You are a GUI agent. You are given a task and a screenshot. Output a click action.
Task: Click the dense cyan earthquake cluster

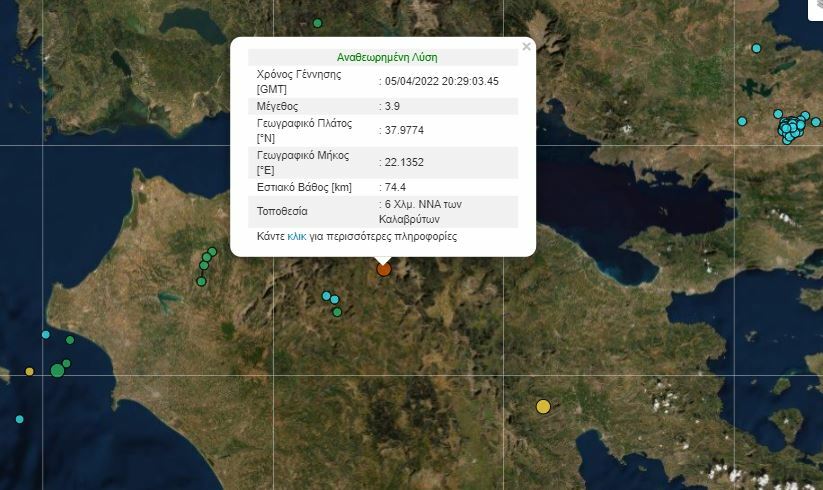click(x=792, y=128)
